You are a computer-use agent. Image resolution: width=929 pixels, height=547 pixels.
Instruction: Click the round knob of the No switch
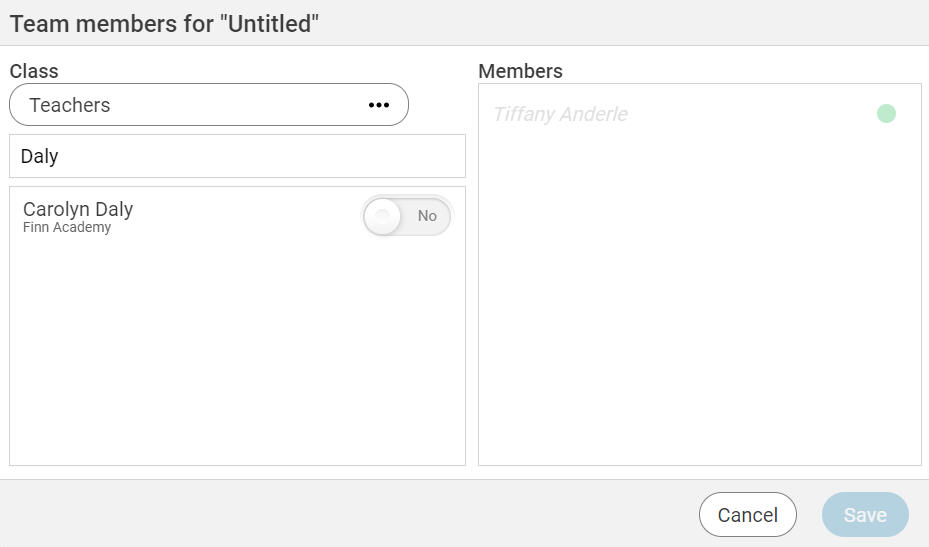[x=382, y=216]
